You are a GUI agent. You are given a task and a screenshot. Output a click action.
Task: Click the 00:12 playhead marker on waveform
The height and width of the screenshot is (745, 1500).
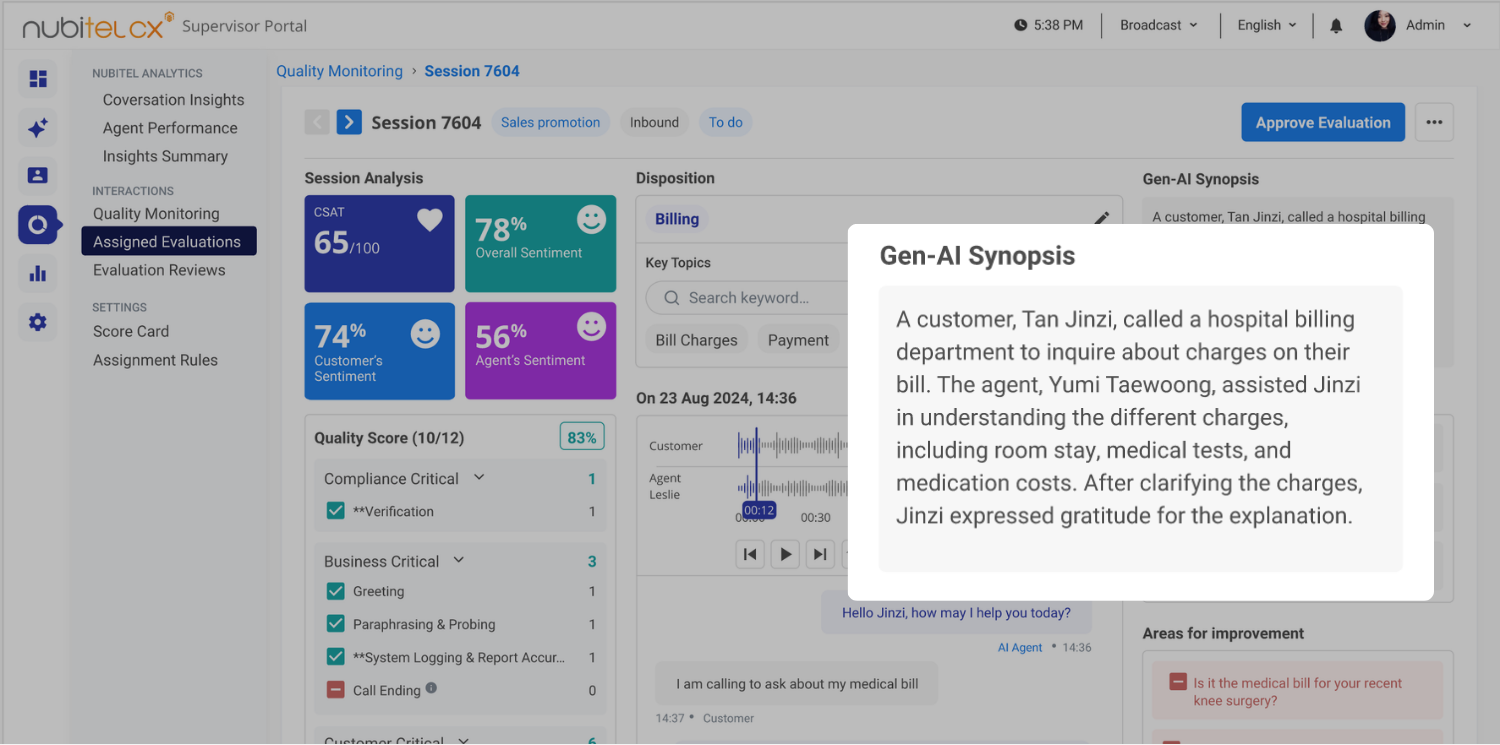[759, 510]
